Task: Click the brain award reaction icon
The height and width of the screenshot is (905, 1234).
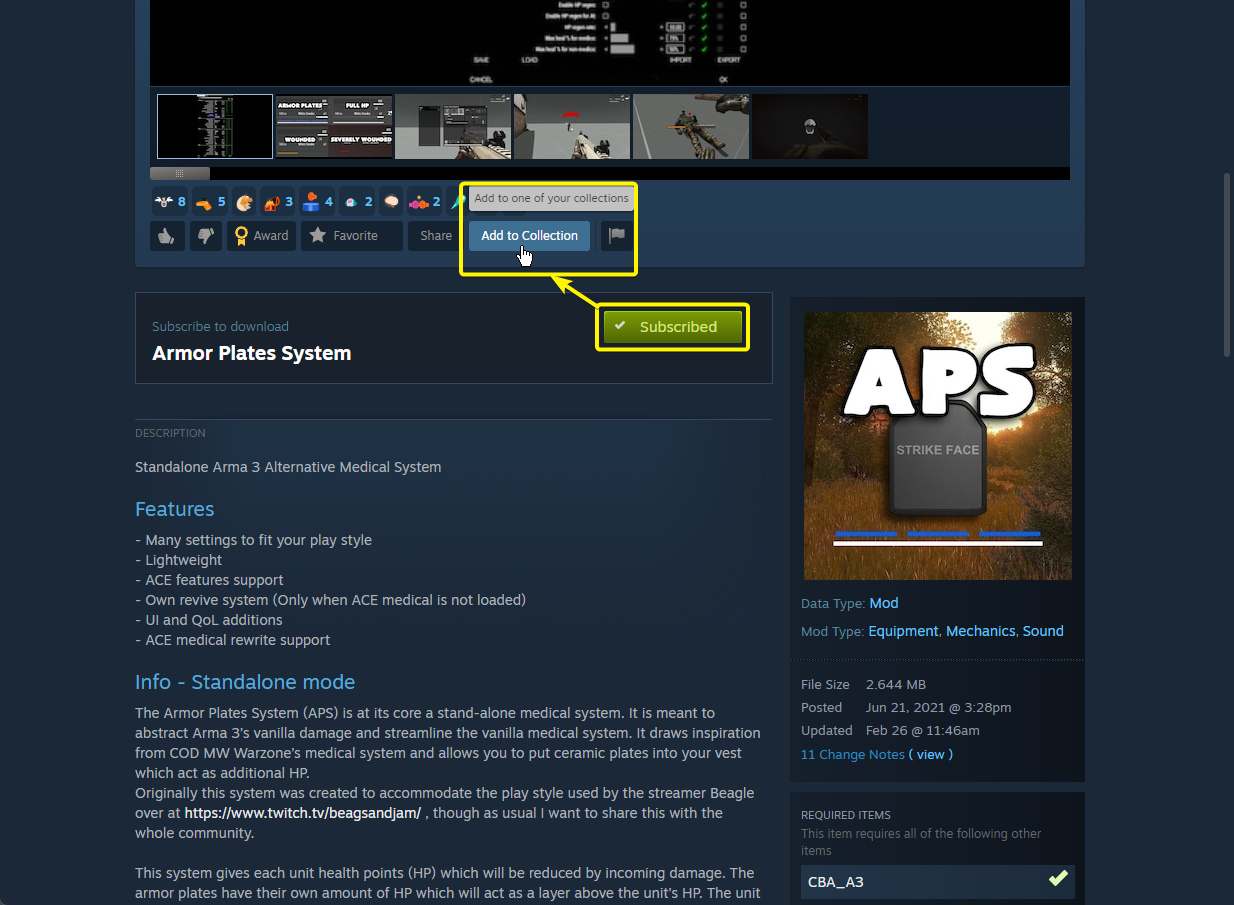Action: 392,202
